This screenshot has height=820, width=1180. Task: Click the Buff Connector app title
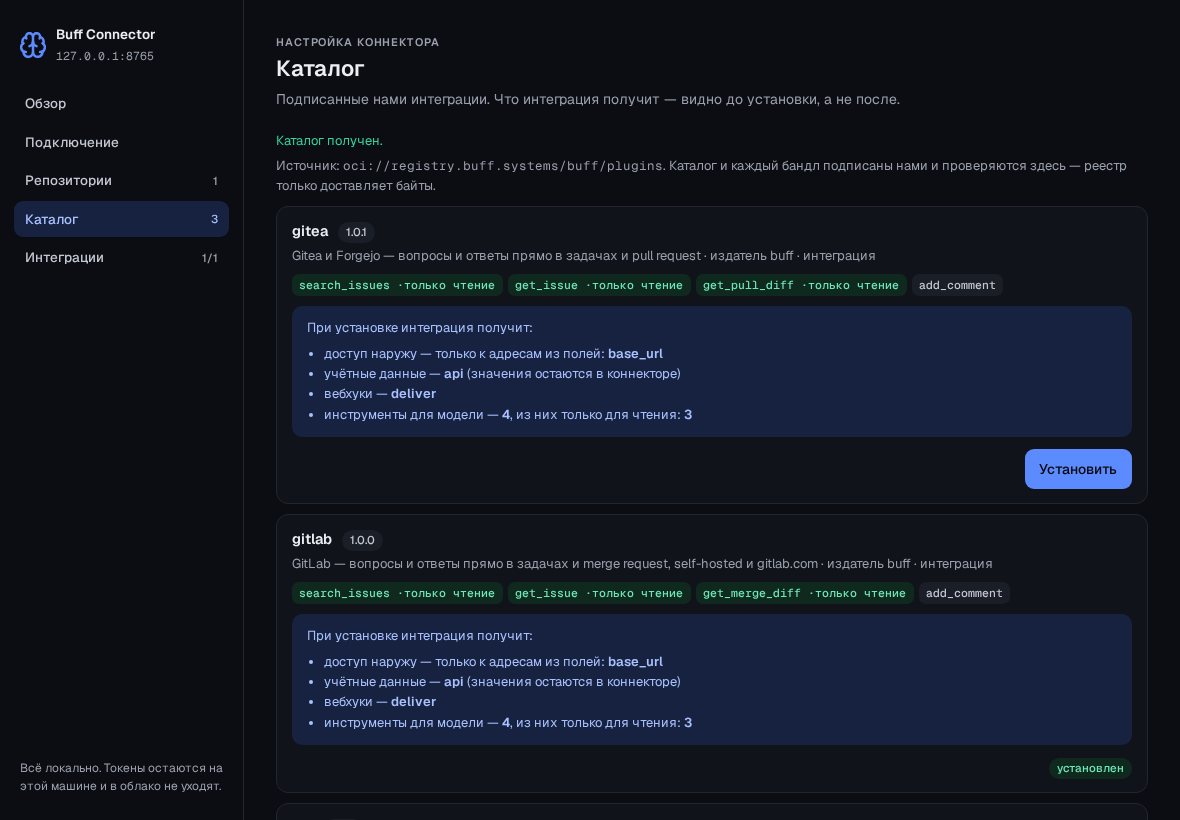(x=105, y=35)
